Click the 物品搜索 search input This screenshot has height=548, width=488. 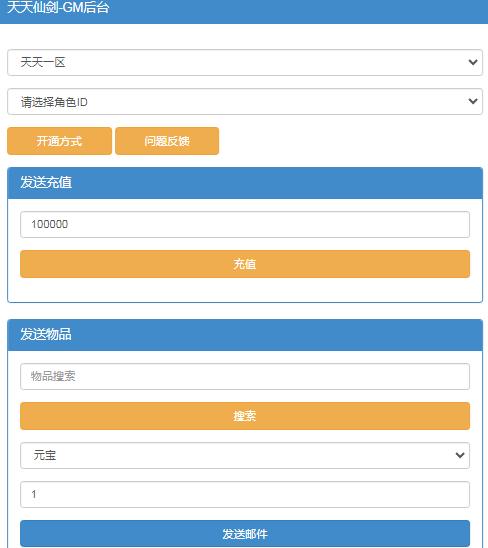tap(245, 376)
